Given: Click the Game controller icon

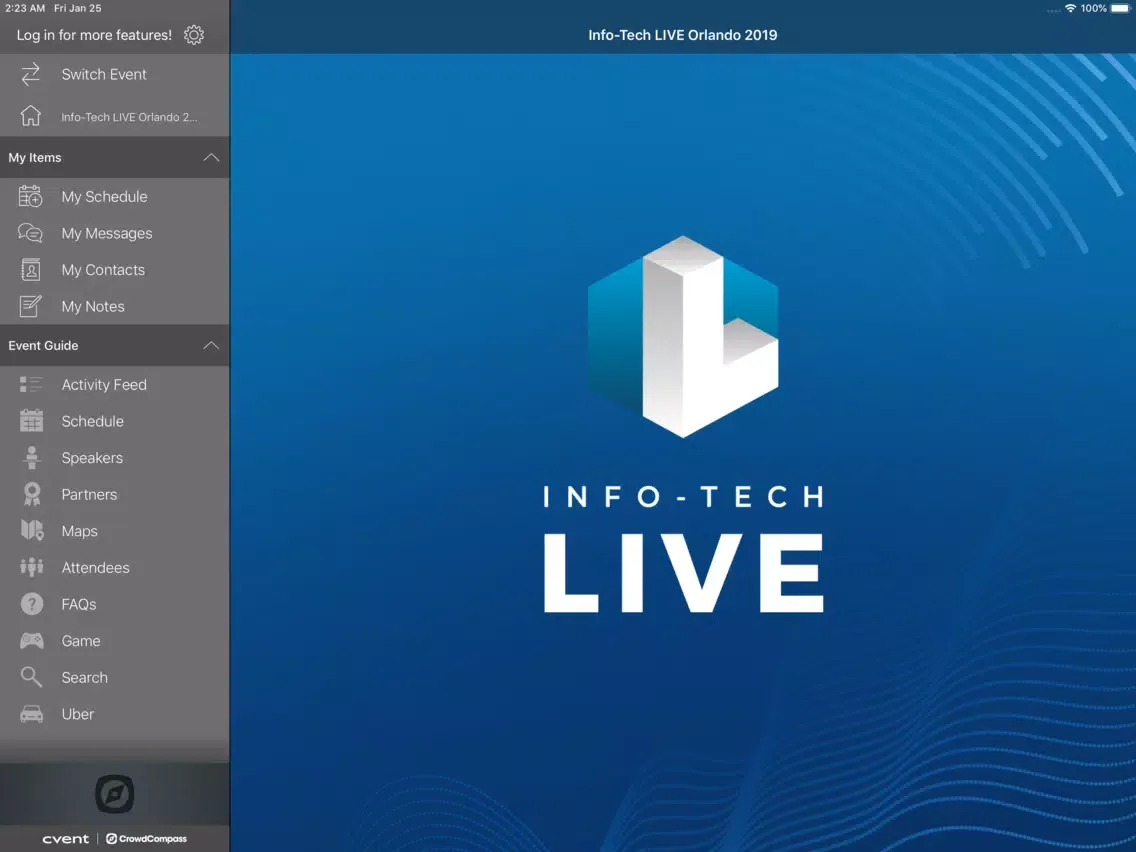Looking at the screenshot, I should coord(31,640).
